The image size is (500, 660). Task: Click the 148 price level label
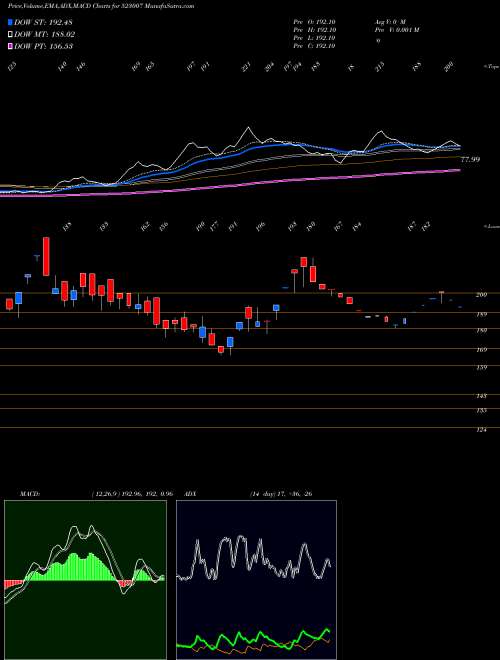coord(482,396)
